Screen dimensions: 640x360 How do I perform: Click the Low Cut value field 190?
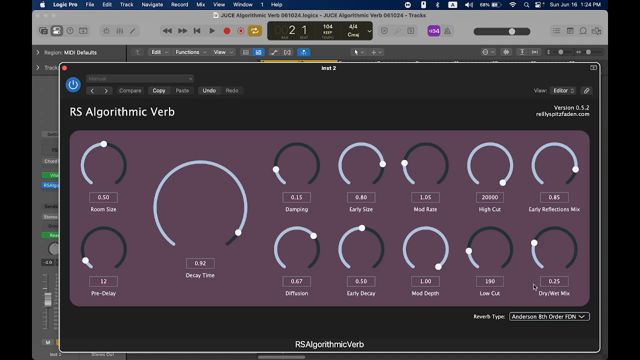pos(490,281)
